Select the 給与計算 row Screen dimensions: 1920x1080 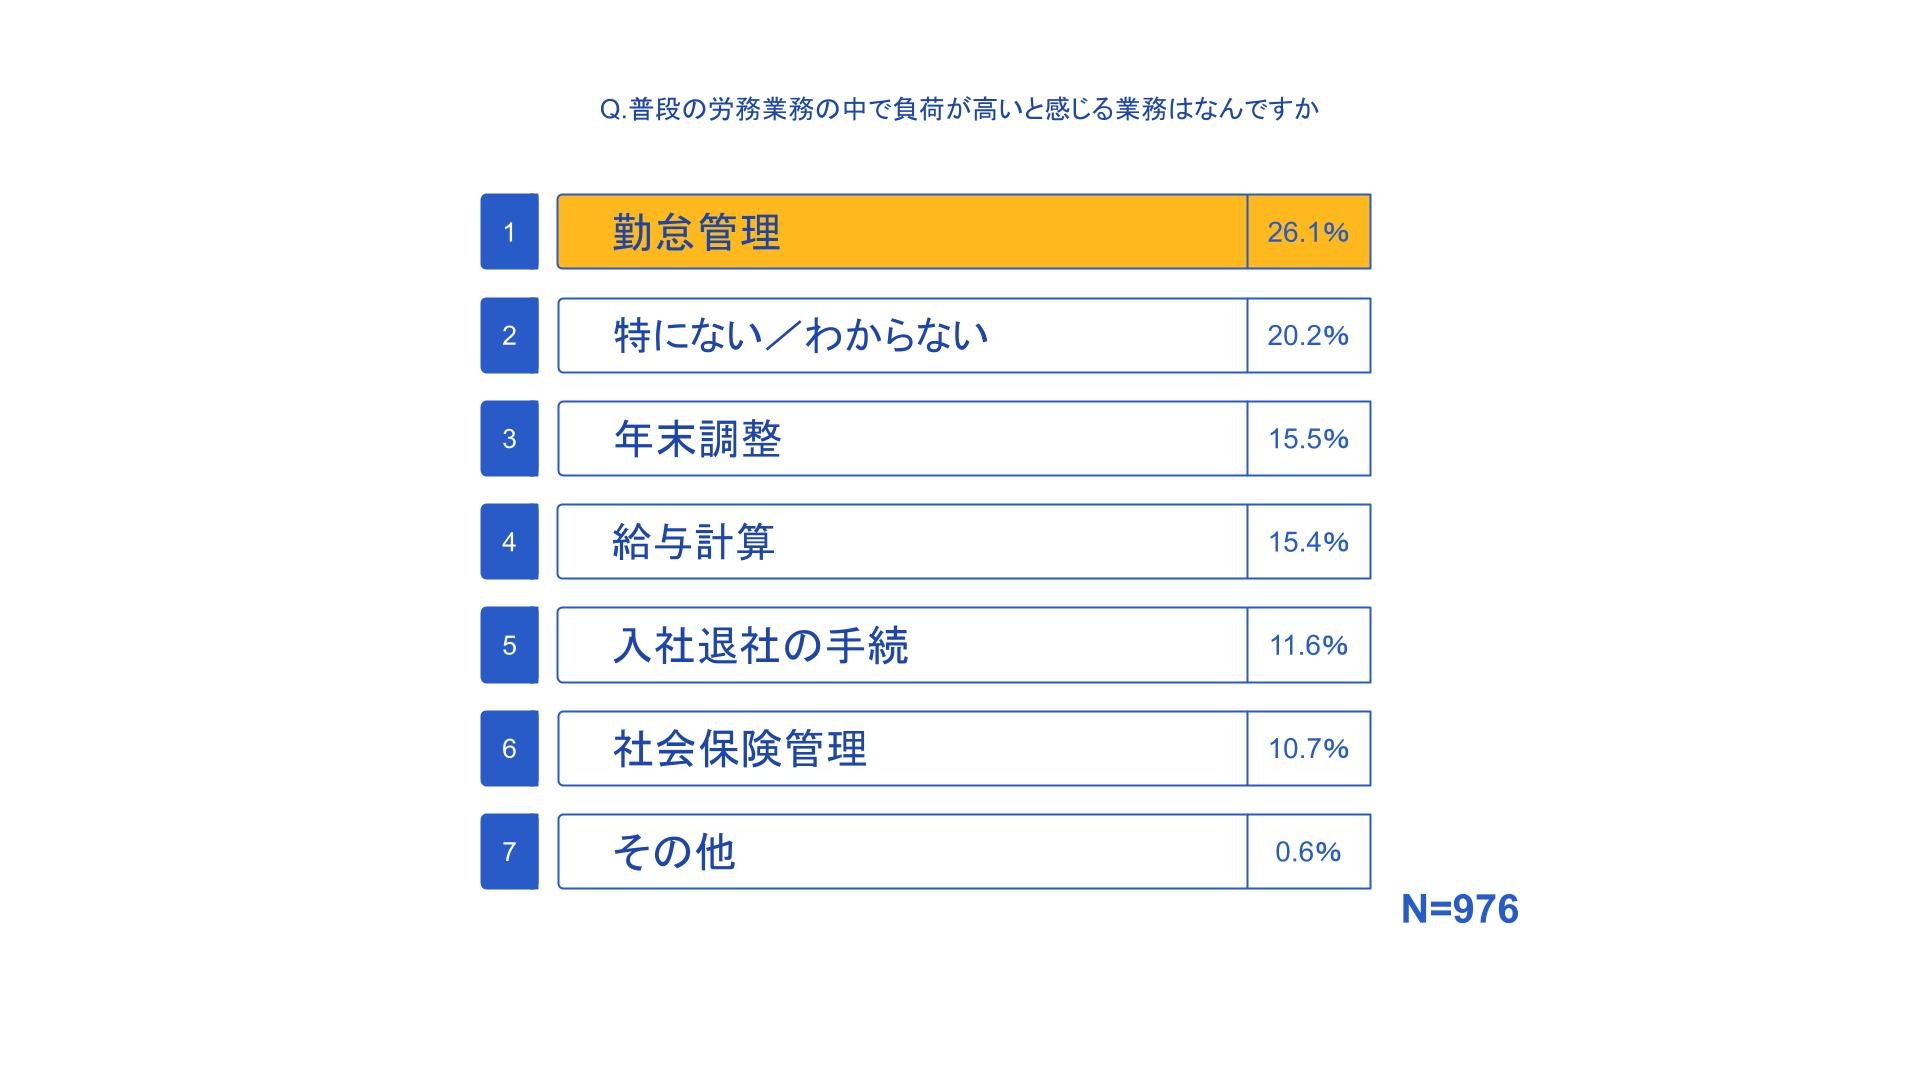pyautogui.click(x=900, y=542)
